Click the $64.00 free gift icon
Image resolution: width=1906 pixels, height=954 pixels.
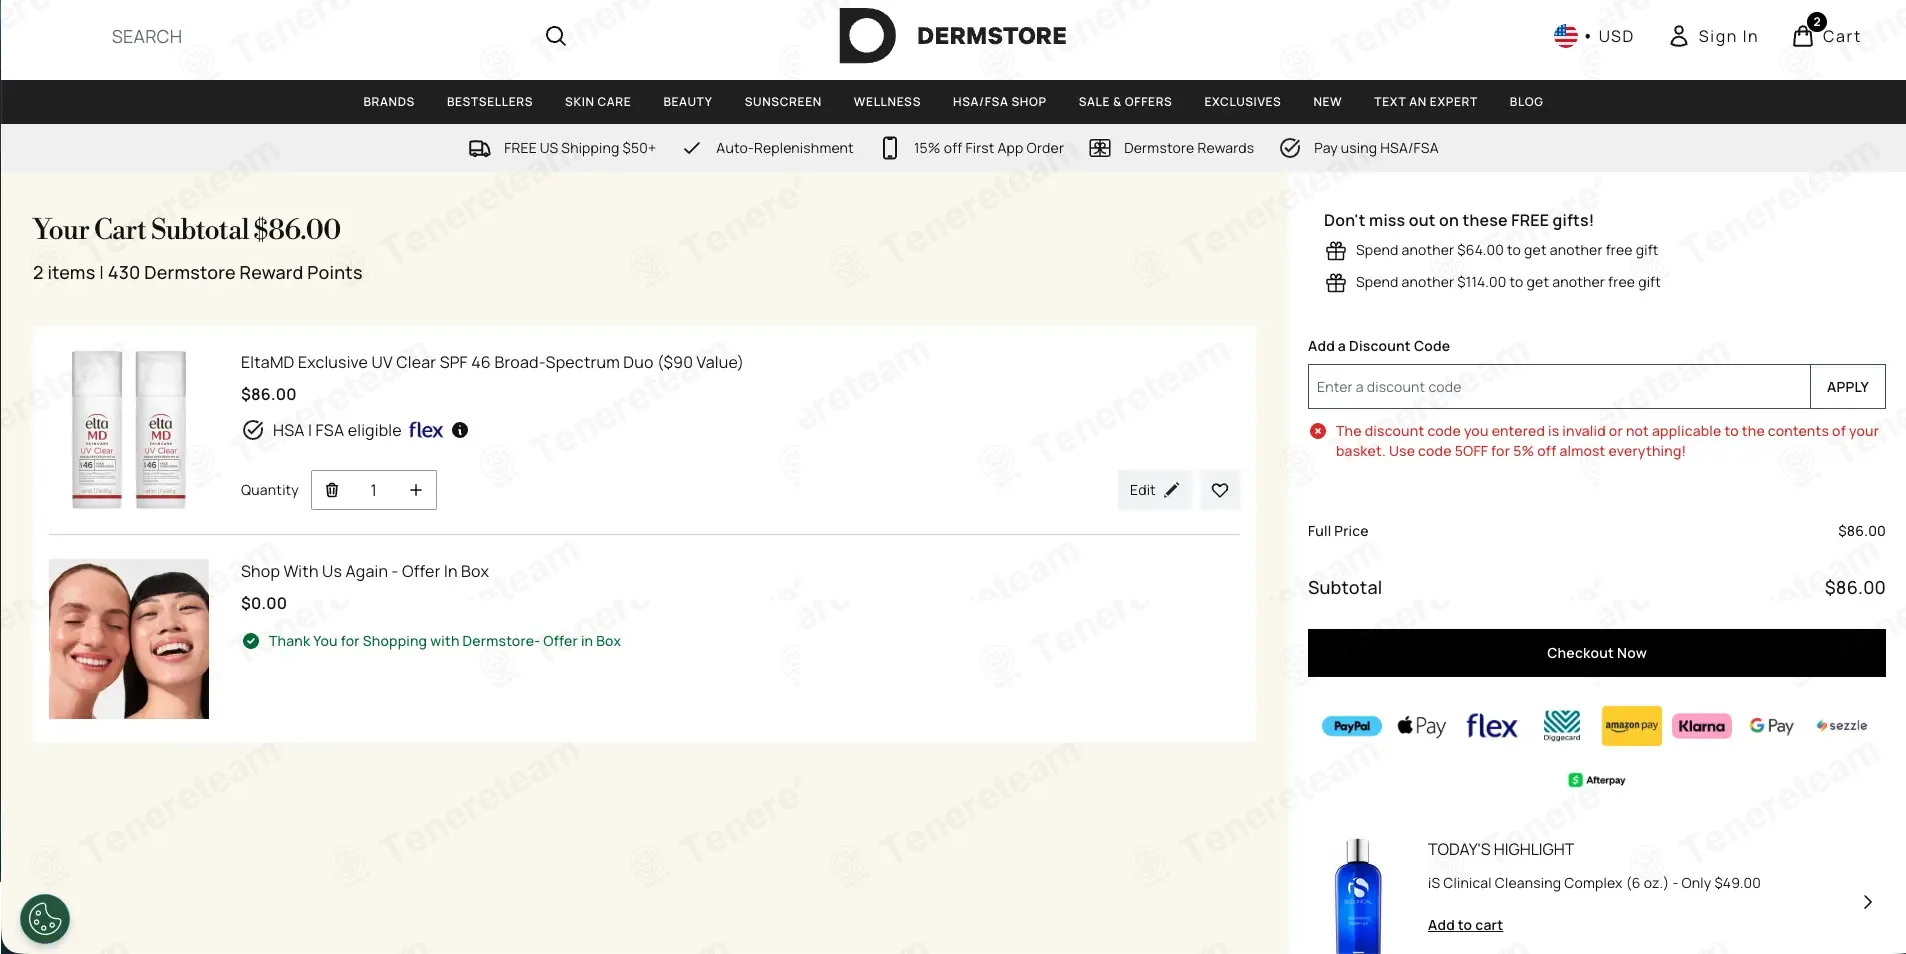click(x=1336, y=251)
